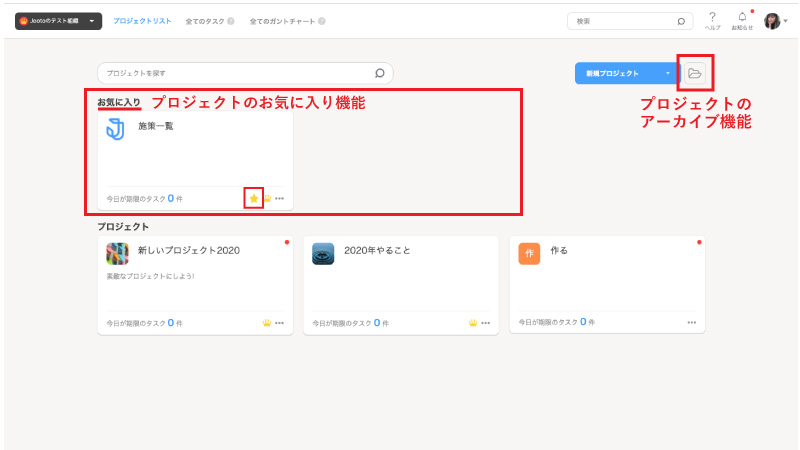800x450 pixels.
Task: Click the help question mark icon
Action: point(712,17)
